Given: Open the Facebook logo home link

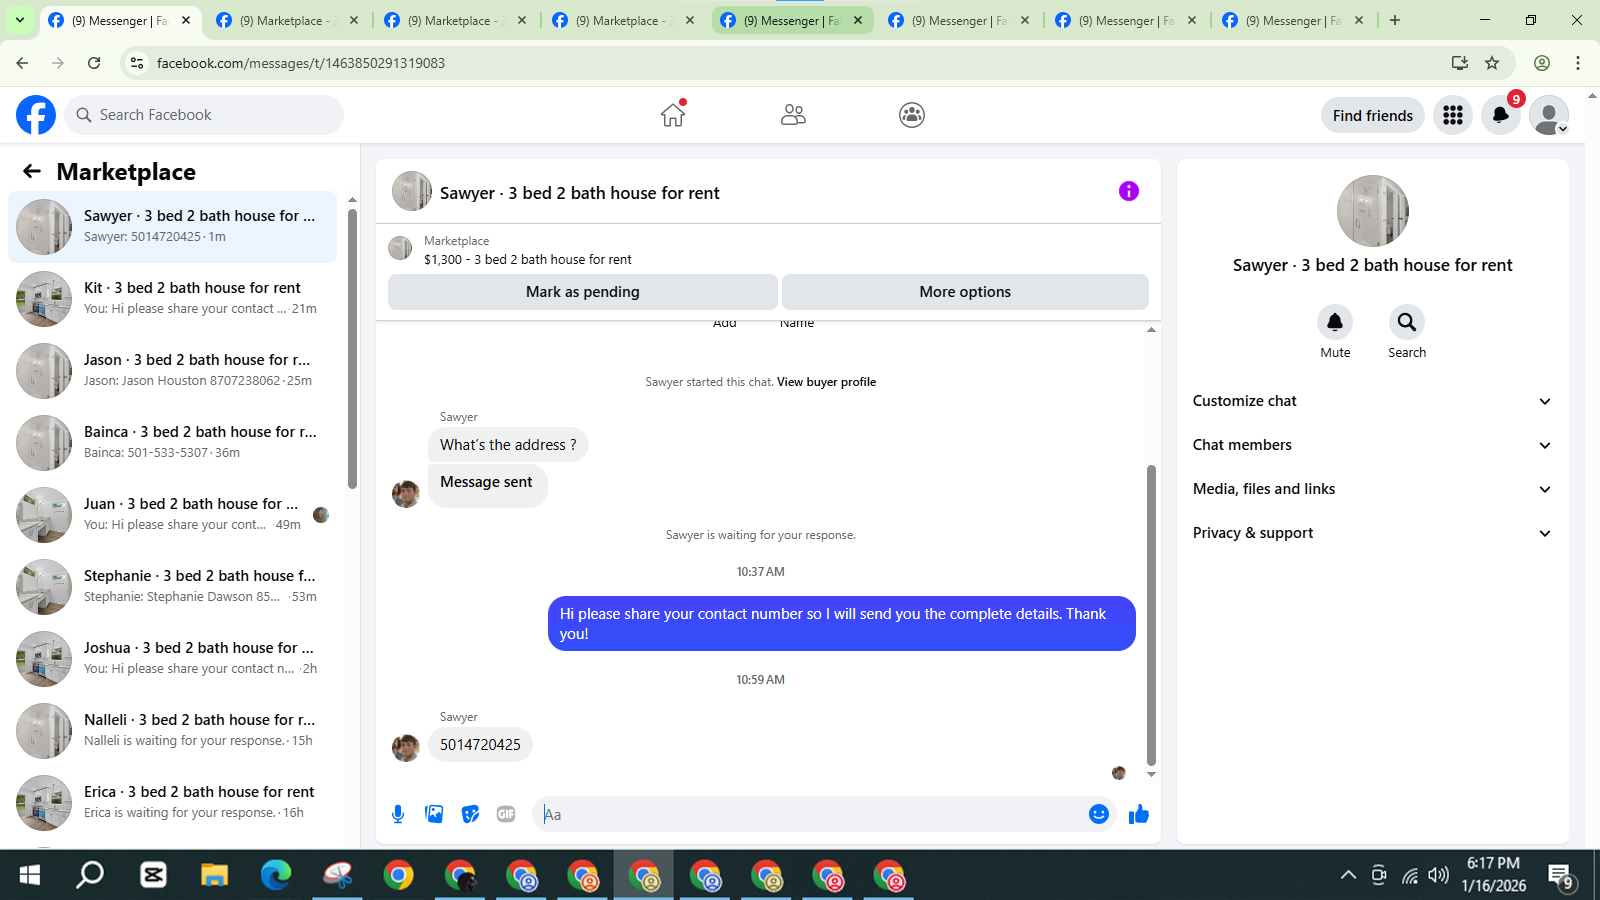Looking at the screenshot, I should click(x=36, y=115).
